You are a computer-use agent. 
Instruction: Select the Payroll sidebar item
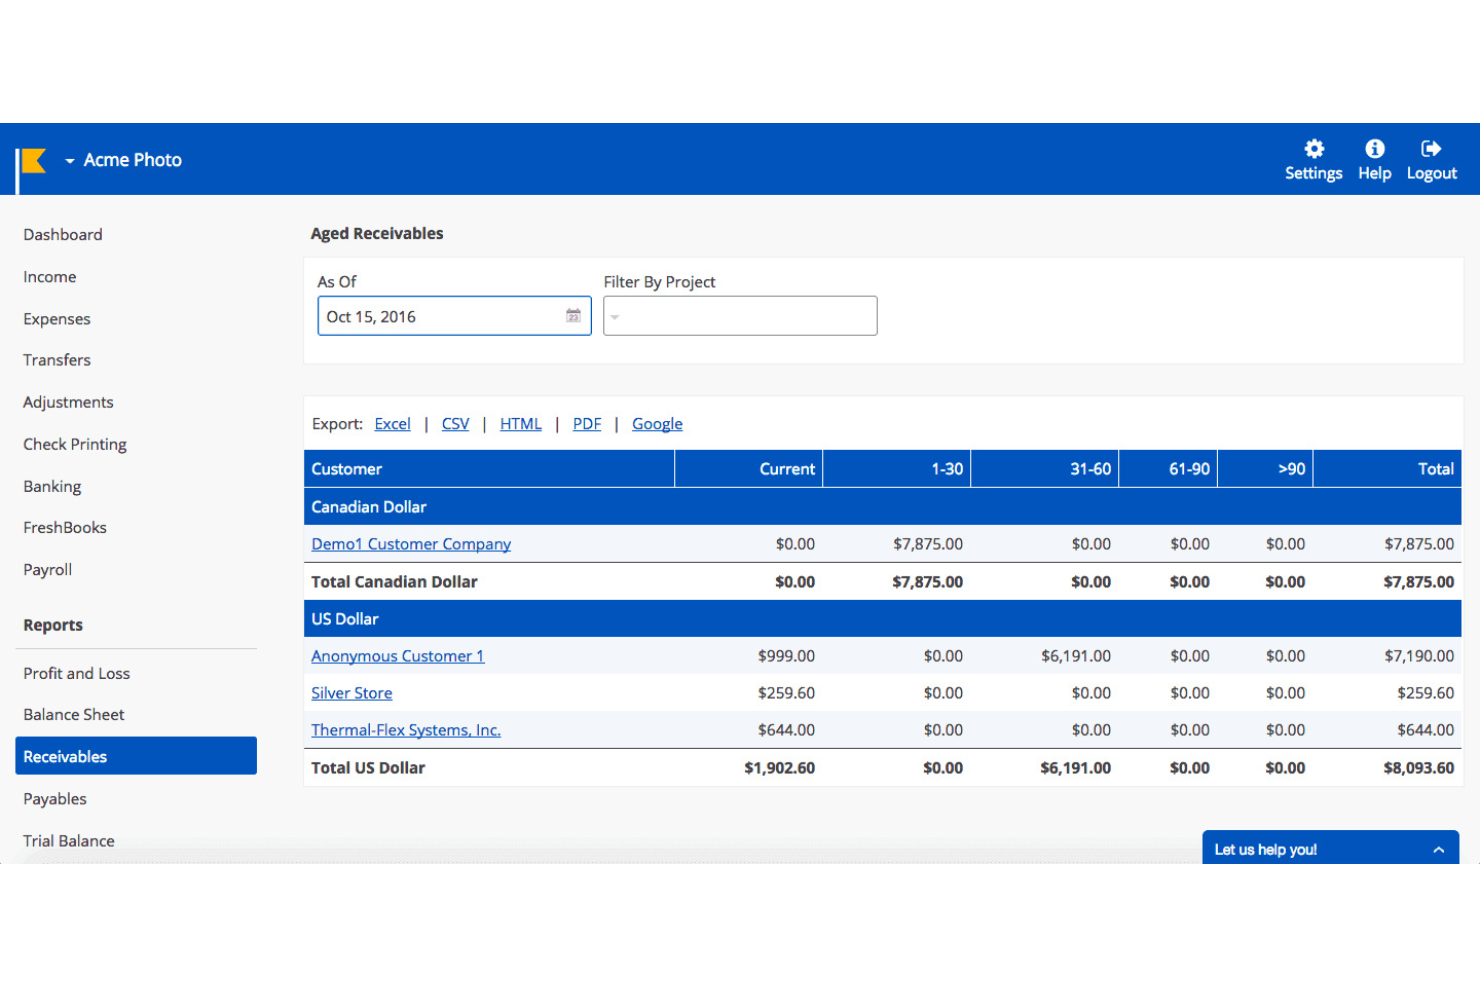coord(47,569)
